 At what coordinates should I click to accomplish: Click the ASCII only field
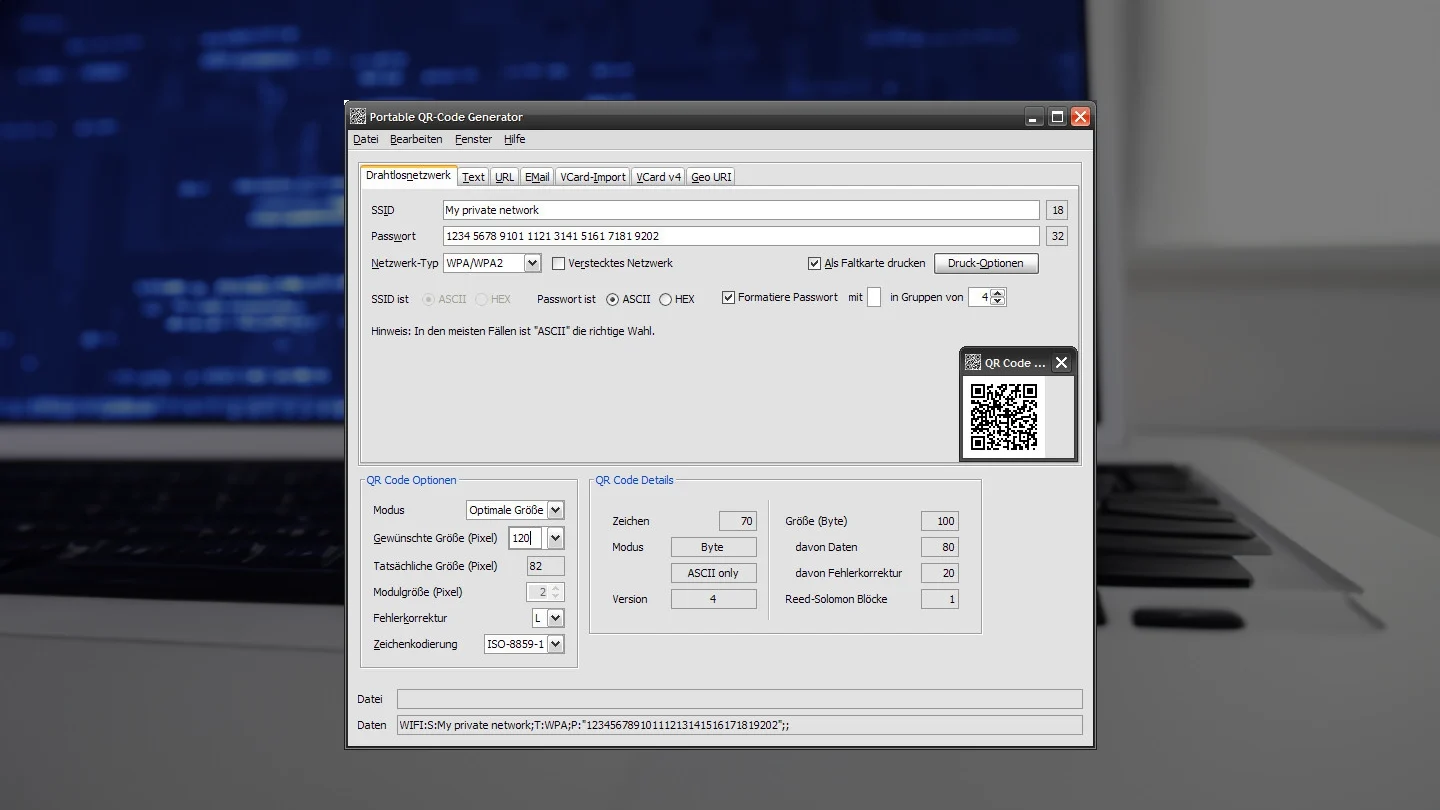714,573
